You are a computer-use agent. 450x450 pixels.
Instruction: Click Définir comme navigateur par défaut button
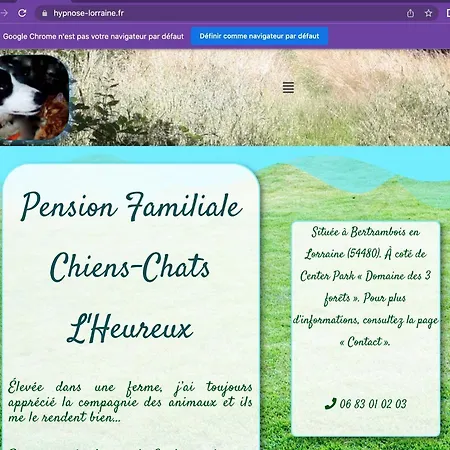259,36
